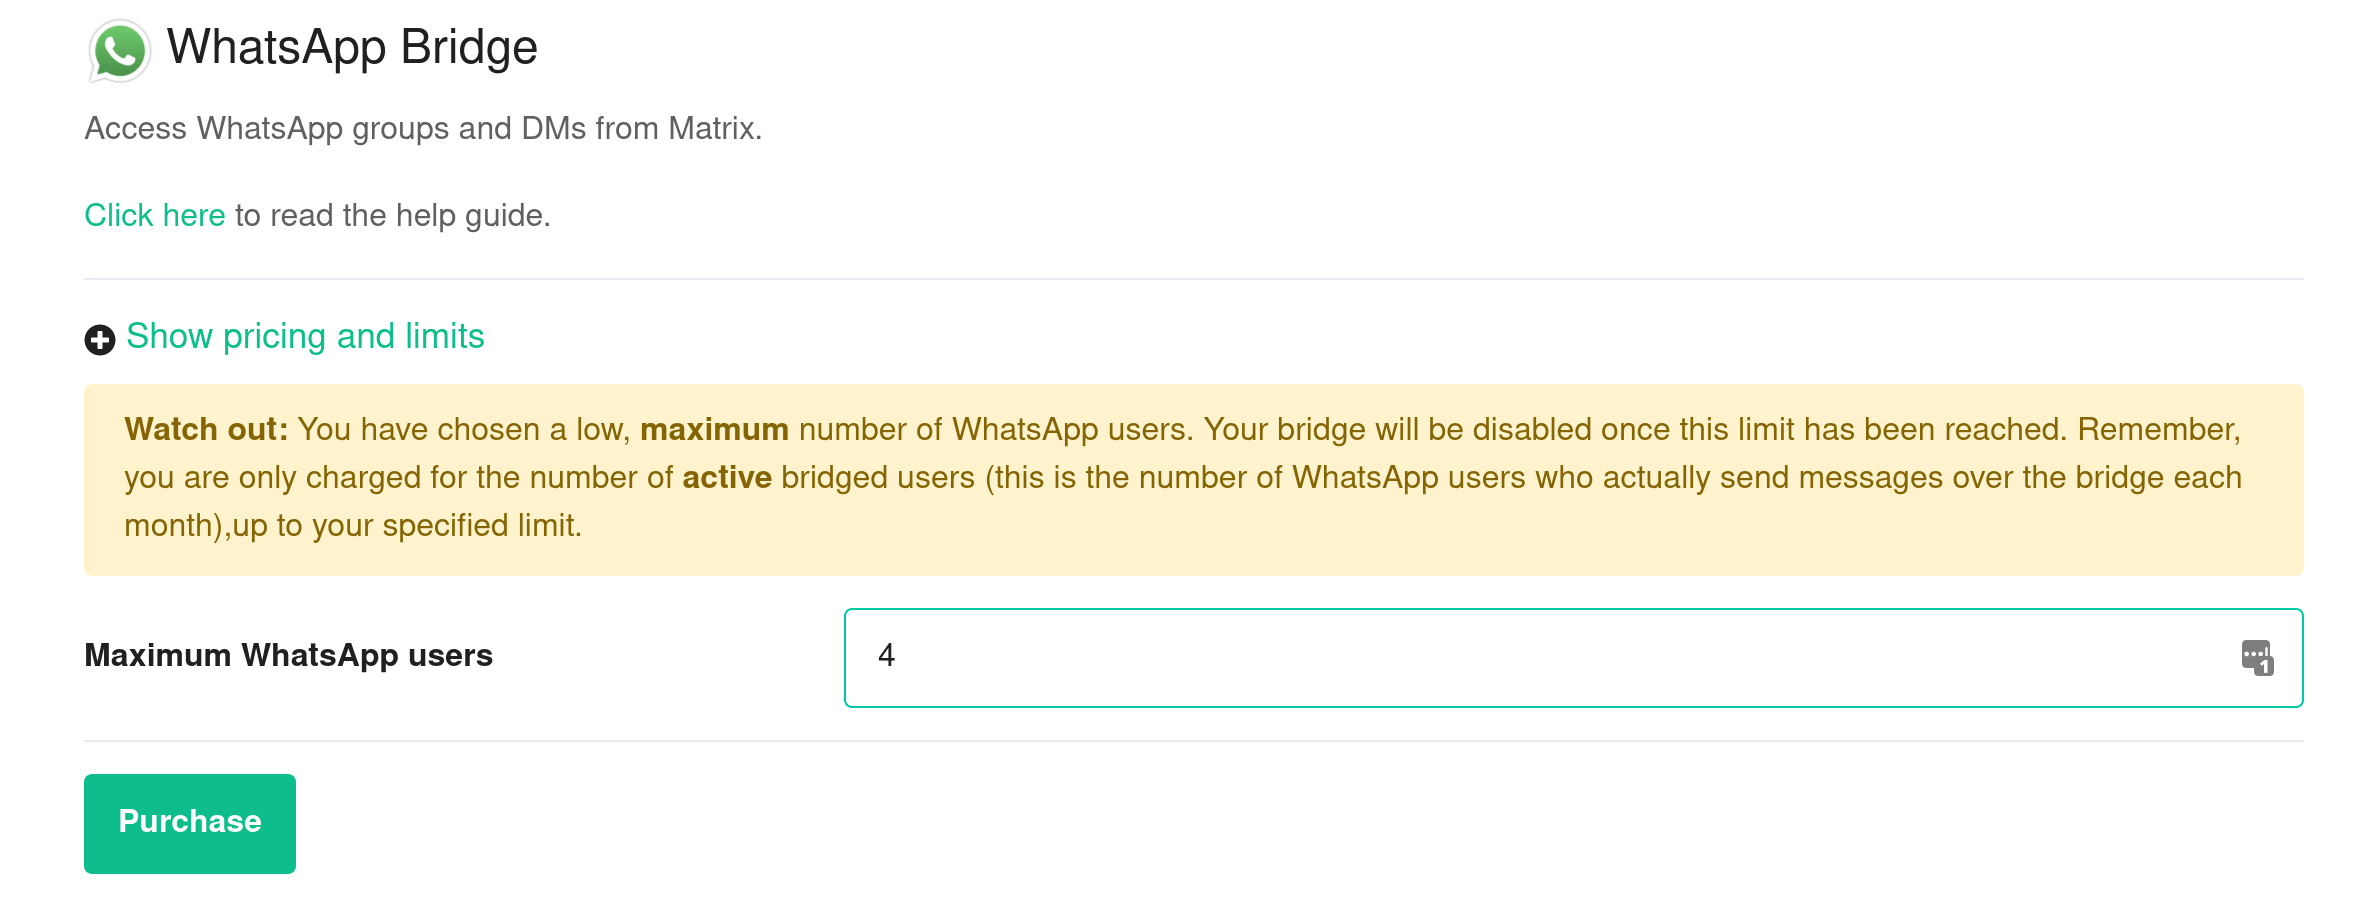
Task: Expand Show pricing and limits
Action: coord(305,337)
